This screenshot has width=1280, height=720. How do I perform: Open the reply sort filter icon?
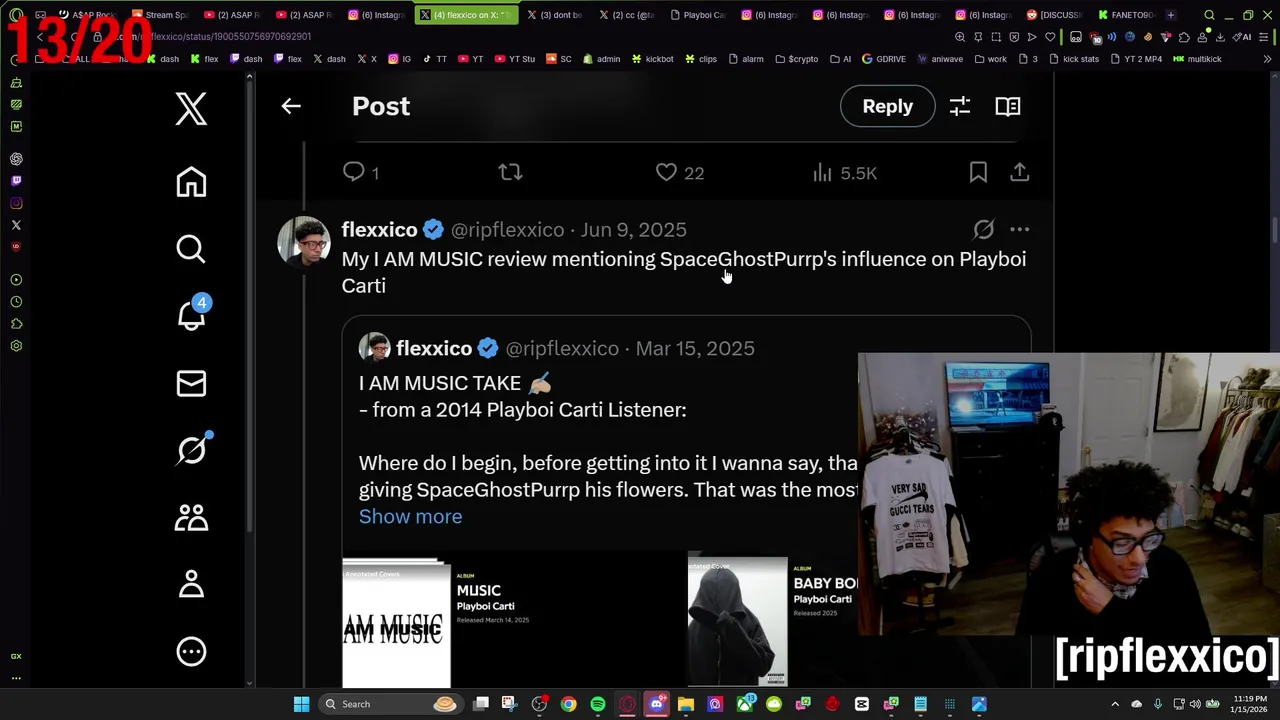[960, 106]
